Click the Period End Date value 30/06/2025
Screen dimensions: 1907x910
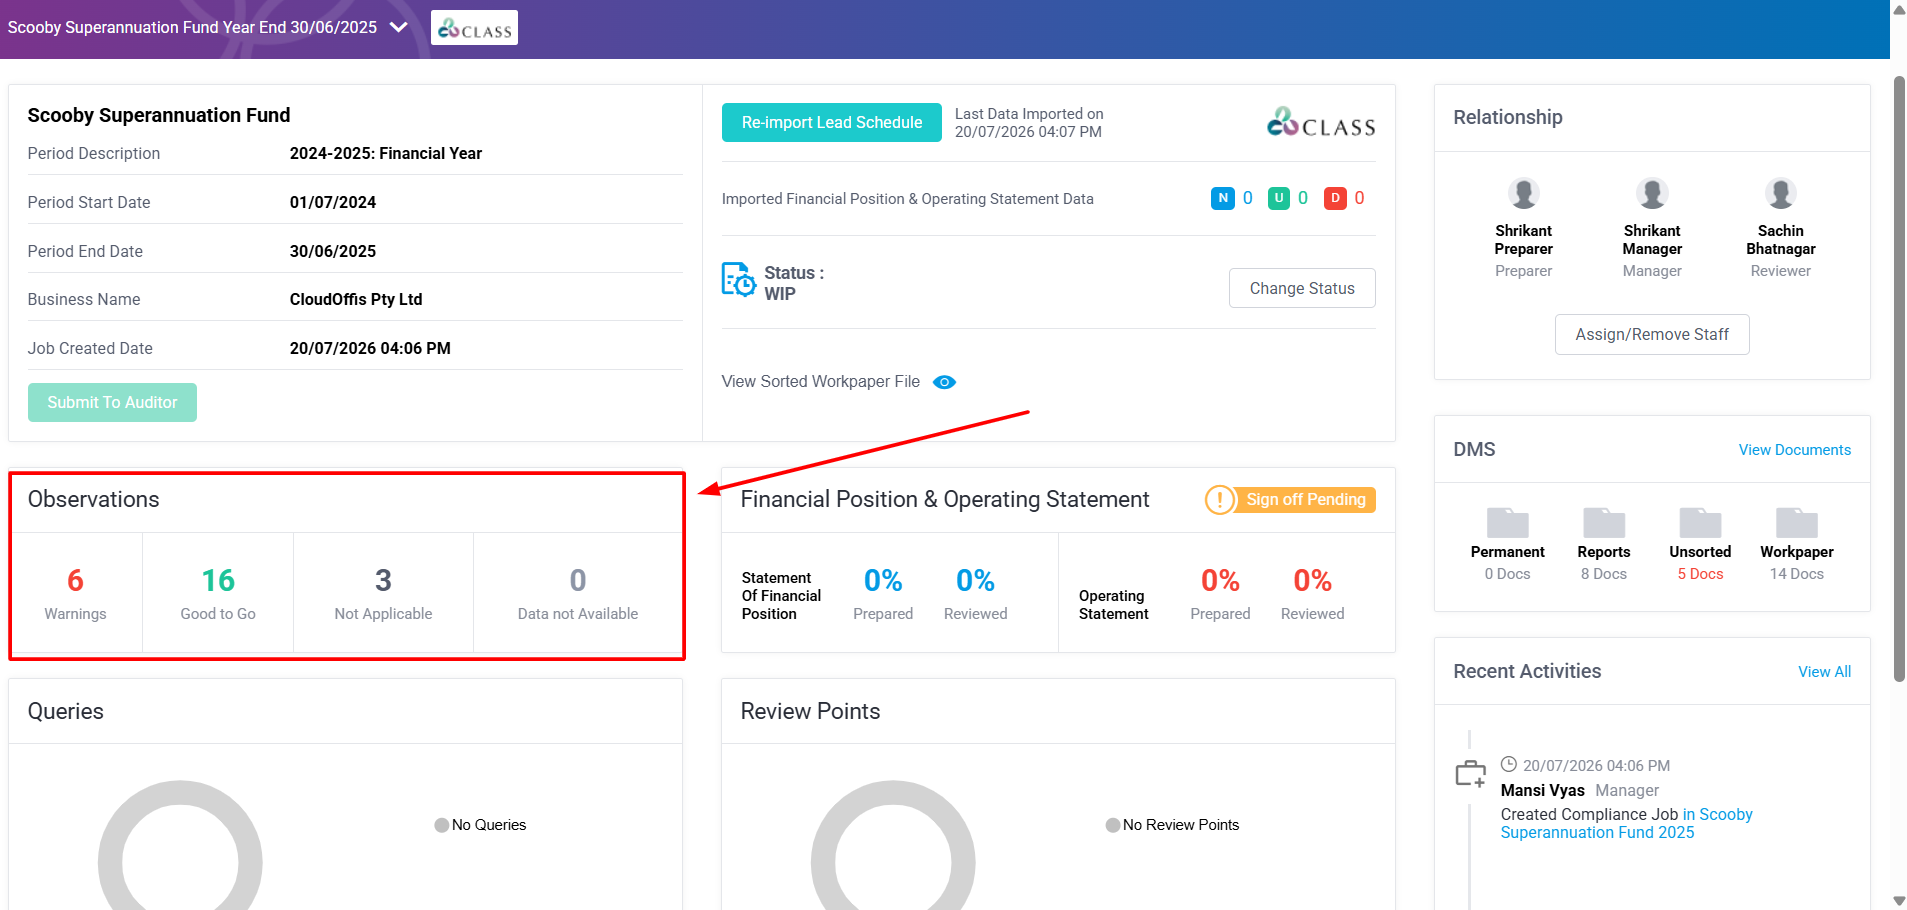[333, 251]
